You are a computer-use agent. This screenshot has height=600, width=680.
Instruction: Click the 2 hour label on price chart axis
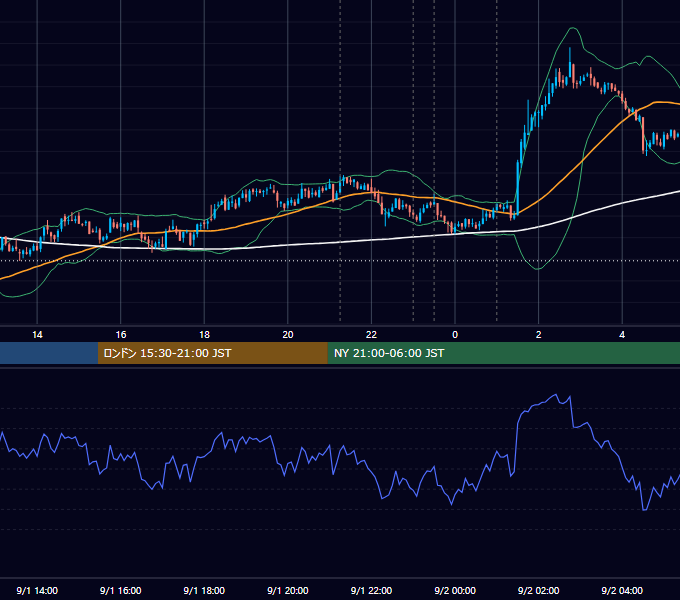pos(539,335)
